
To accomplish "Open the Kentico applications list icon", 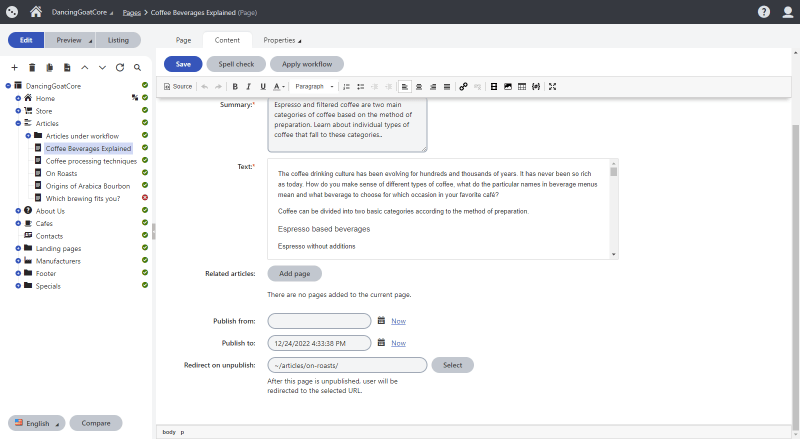I will point(12,12).
